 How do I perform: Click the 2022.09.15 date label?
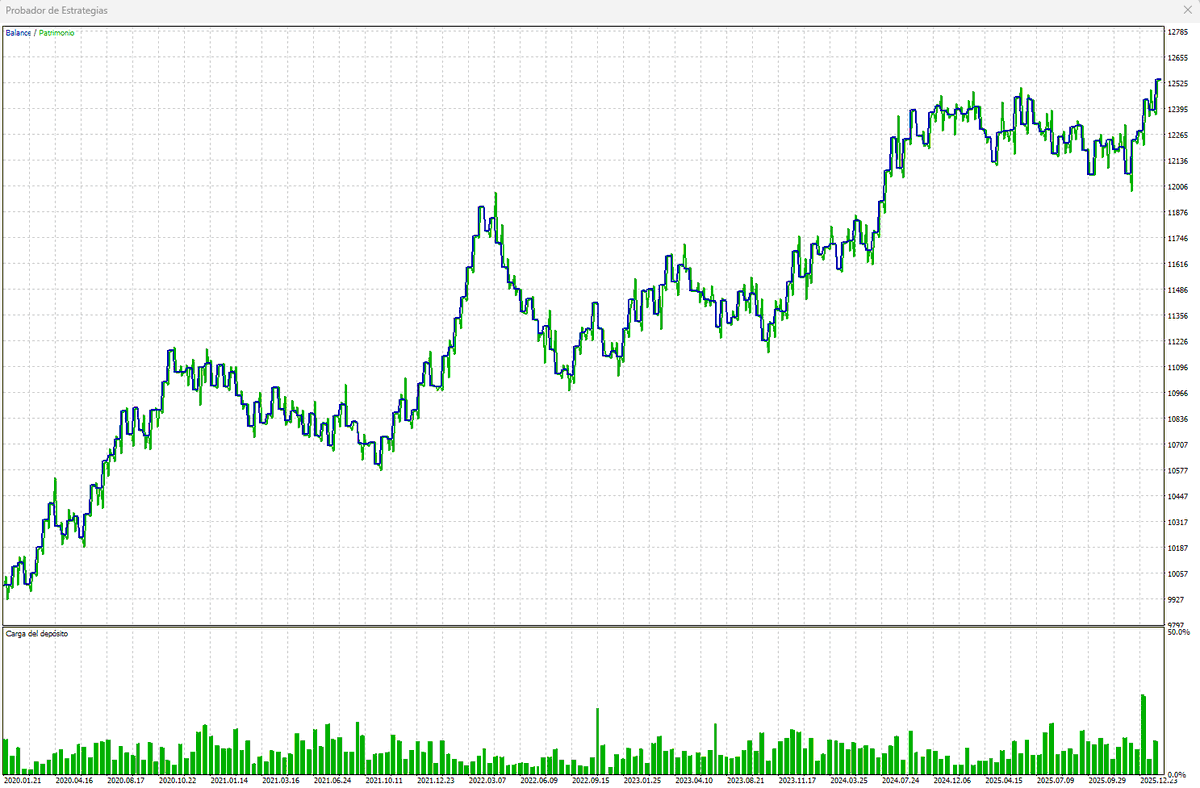pyautogui.click(x=591, y=780)
